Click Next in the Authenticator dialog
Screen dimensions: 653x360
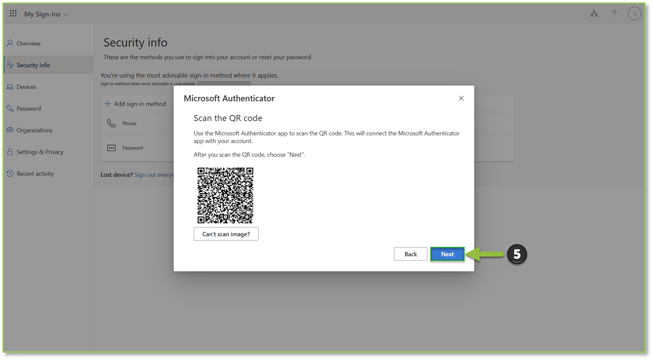[447, 254]
